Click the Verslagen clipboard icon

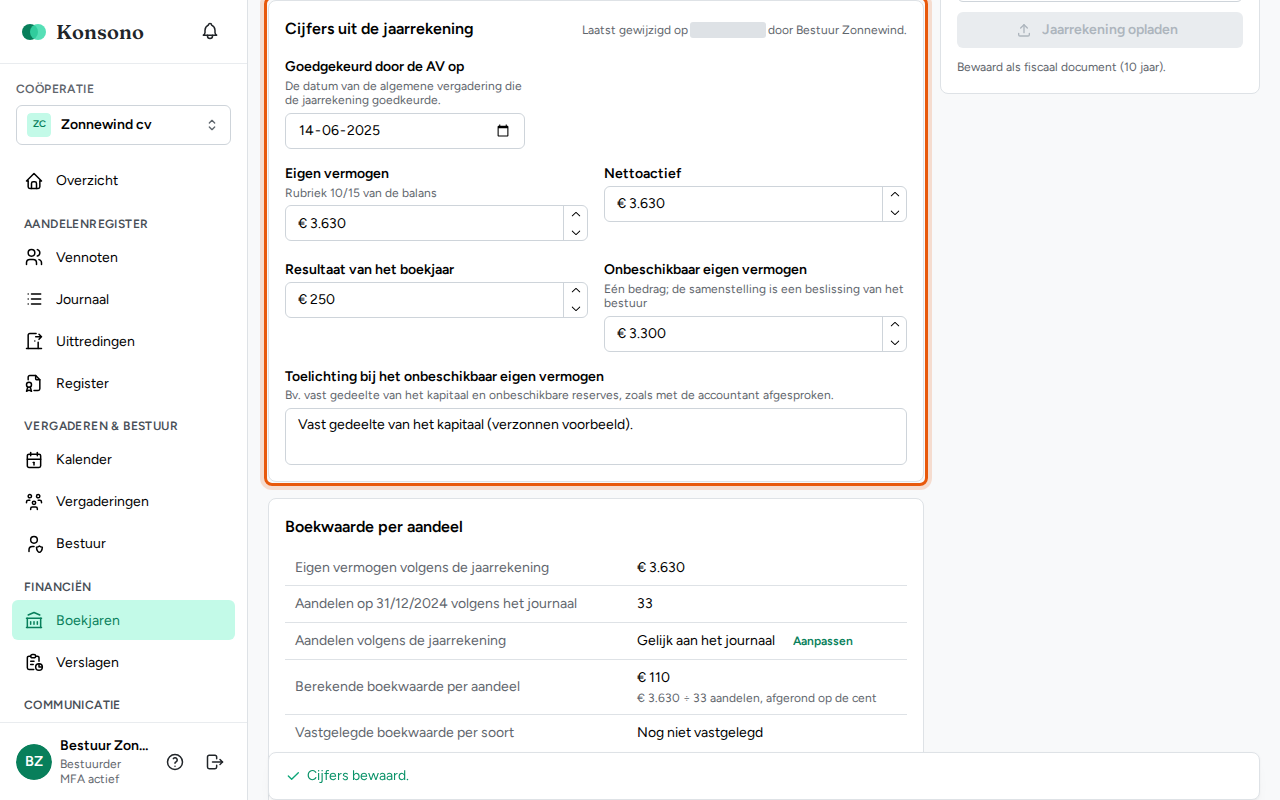point(34,663)
